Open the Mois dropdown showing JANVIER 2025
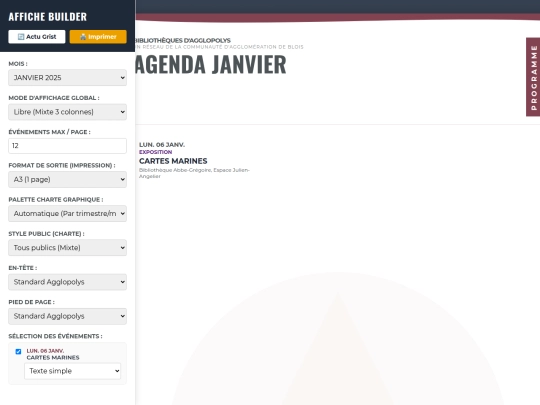540x405 pixels. click(x=68, y=77)
